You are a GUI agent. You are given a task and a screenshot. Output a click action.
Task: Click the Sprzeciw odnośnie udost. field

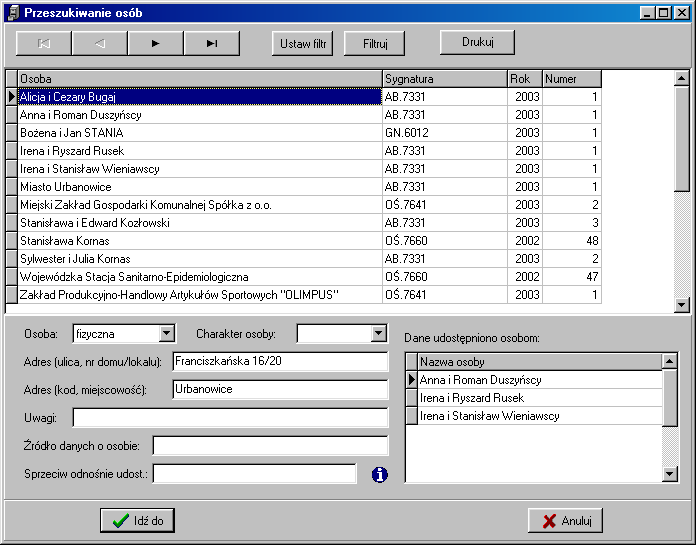(254, 474)
